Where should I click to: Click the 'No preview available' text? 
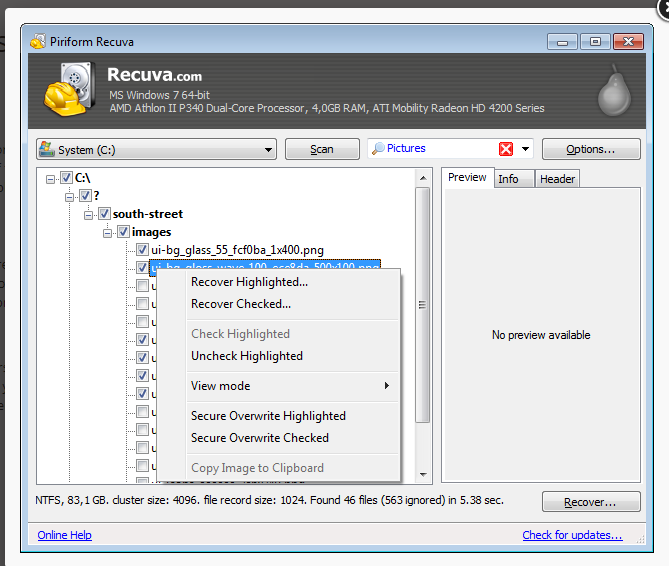pyautogui.click(x=541, y=335)
